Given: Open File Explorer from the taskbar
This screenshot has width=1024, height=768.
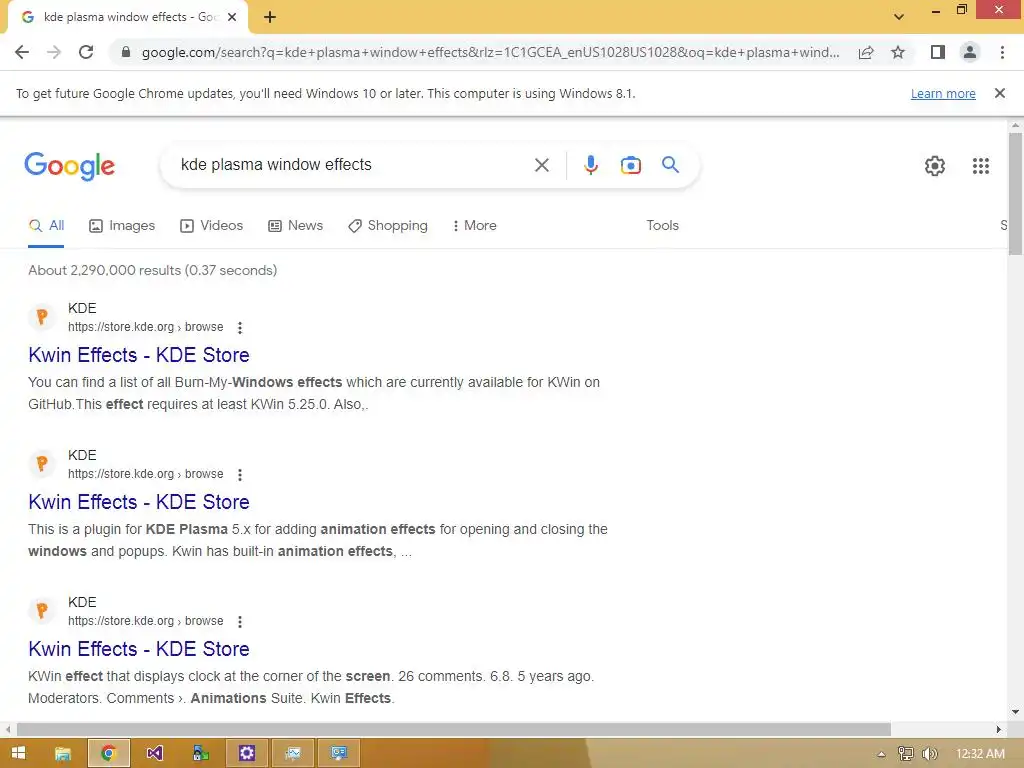Looking at the screenshot, I should click(x=63, y=754).
